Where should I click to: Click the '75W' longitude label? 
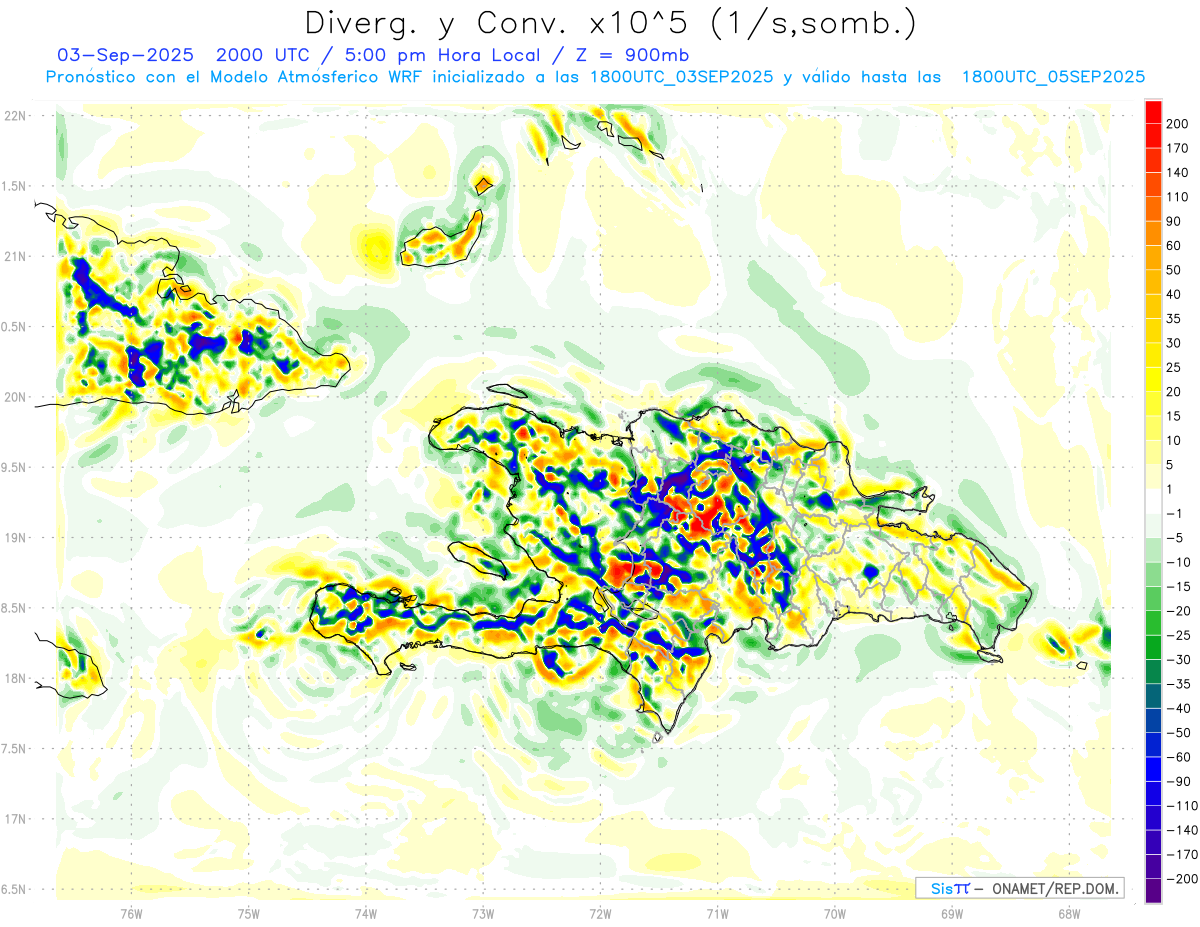point(249,914)
